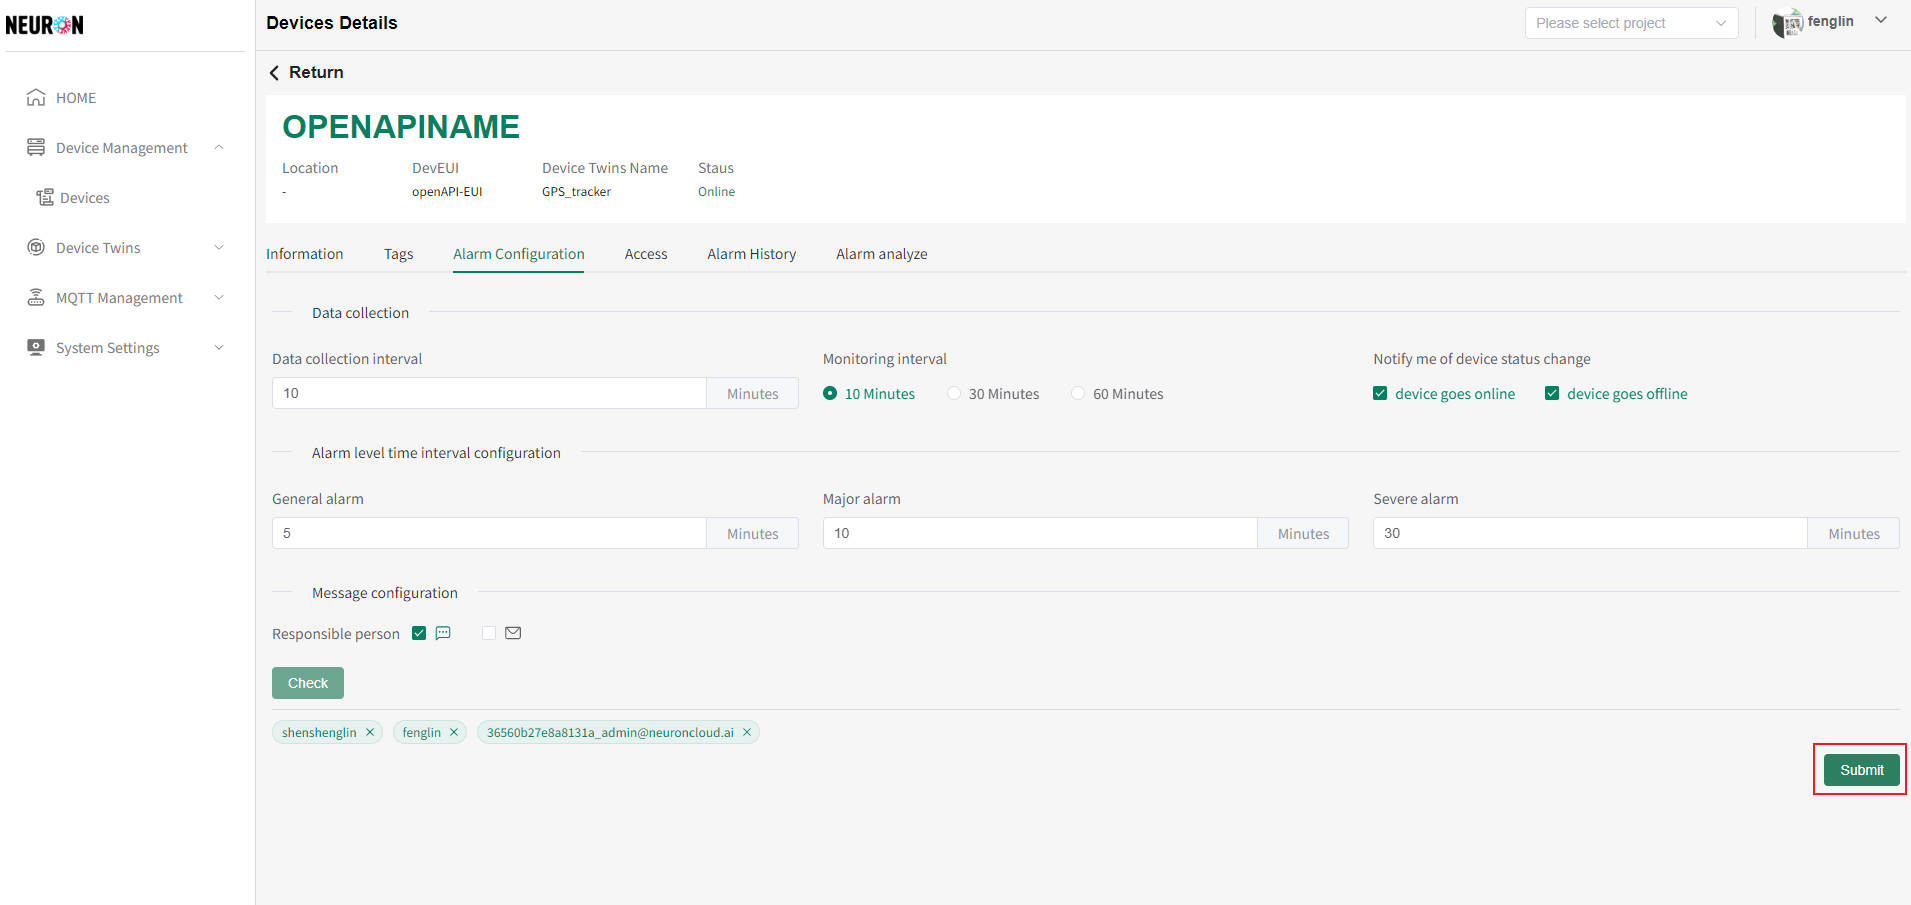This screenshot has width=1911, height=905.
Task: Toggle device goes online notification
Action: 1380,394
